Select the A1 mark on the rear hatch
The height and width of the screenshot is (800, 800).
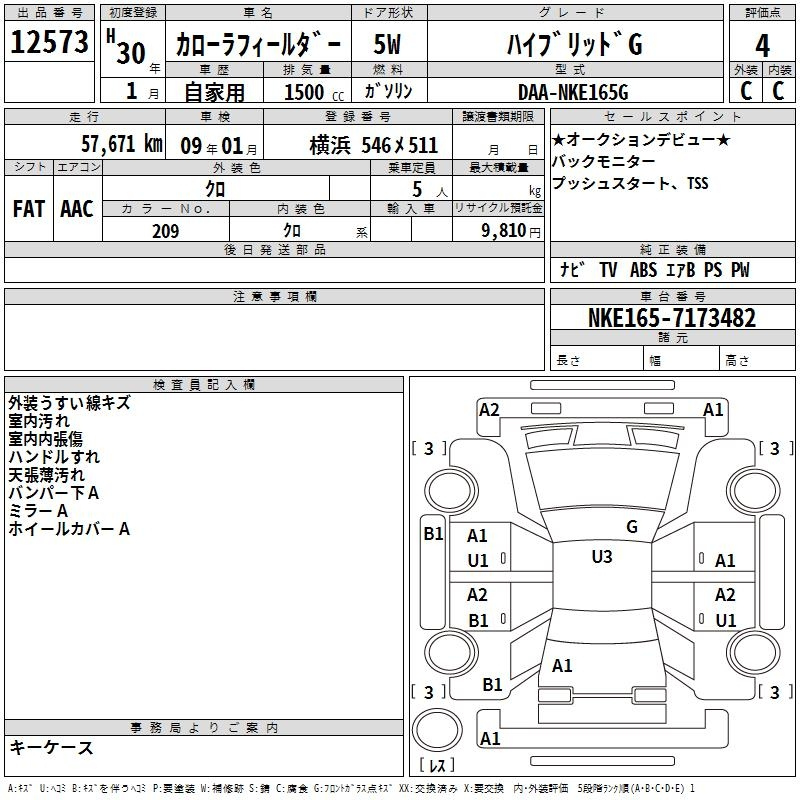(562, 666)
